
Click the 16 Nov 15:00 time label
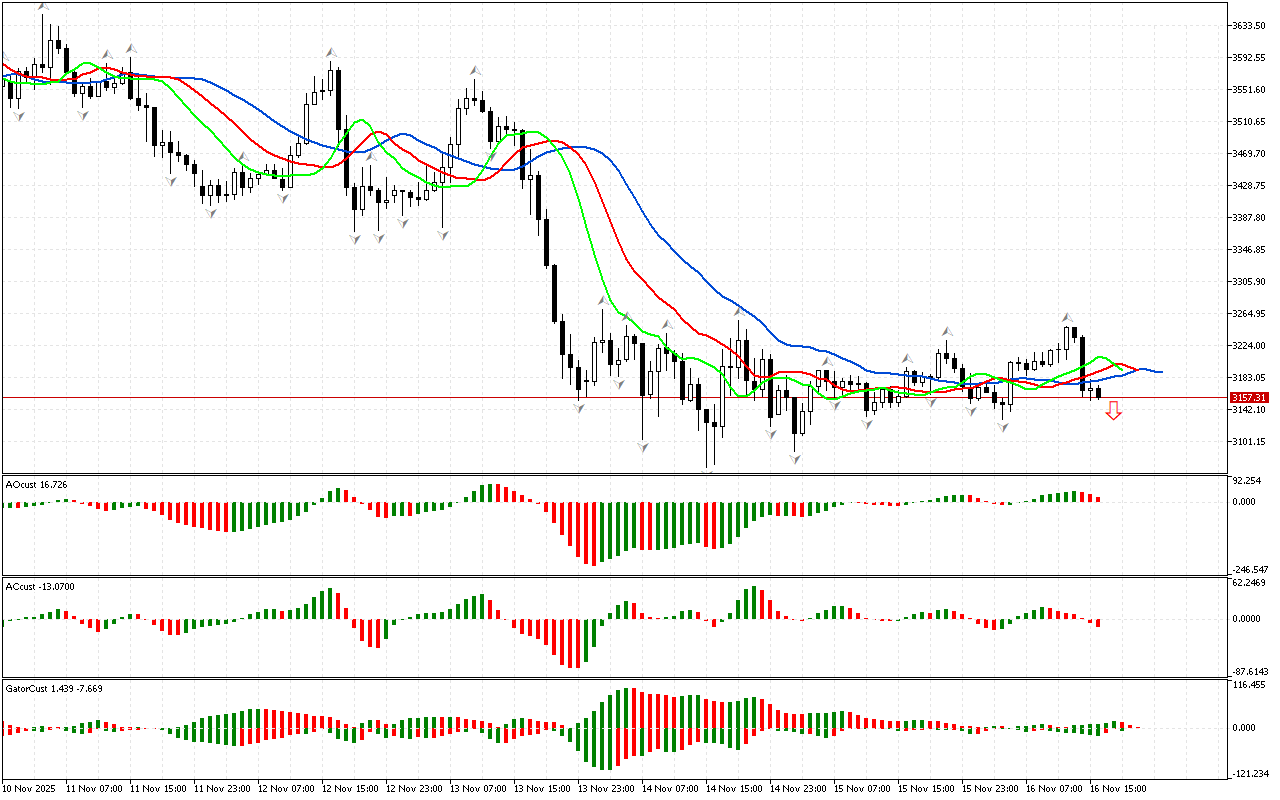pos(1119,788)
